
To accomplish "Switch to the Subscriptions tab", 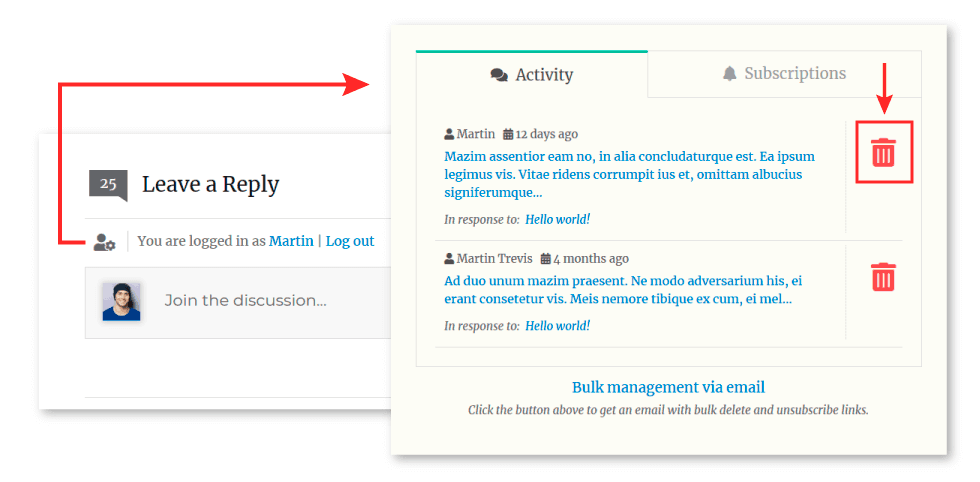I will pos(784,74).
